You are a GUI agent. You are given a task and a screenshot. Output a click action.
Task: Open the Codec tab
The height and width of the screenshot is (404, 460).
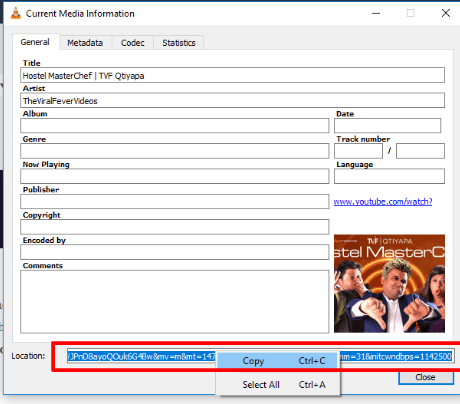pos(133,43)
